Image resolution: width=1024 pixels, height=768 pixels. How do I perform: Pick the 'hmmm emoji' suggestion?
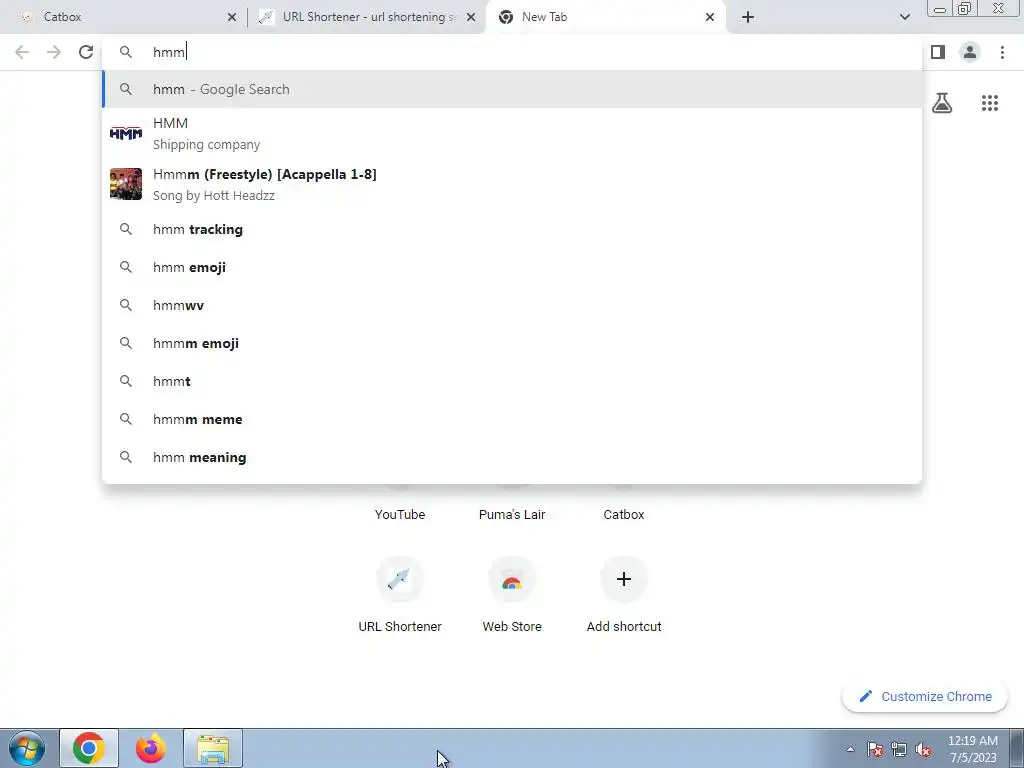click(512, 343)
